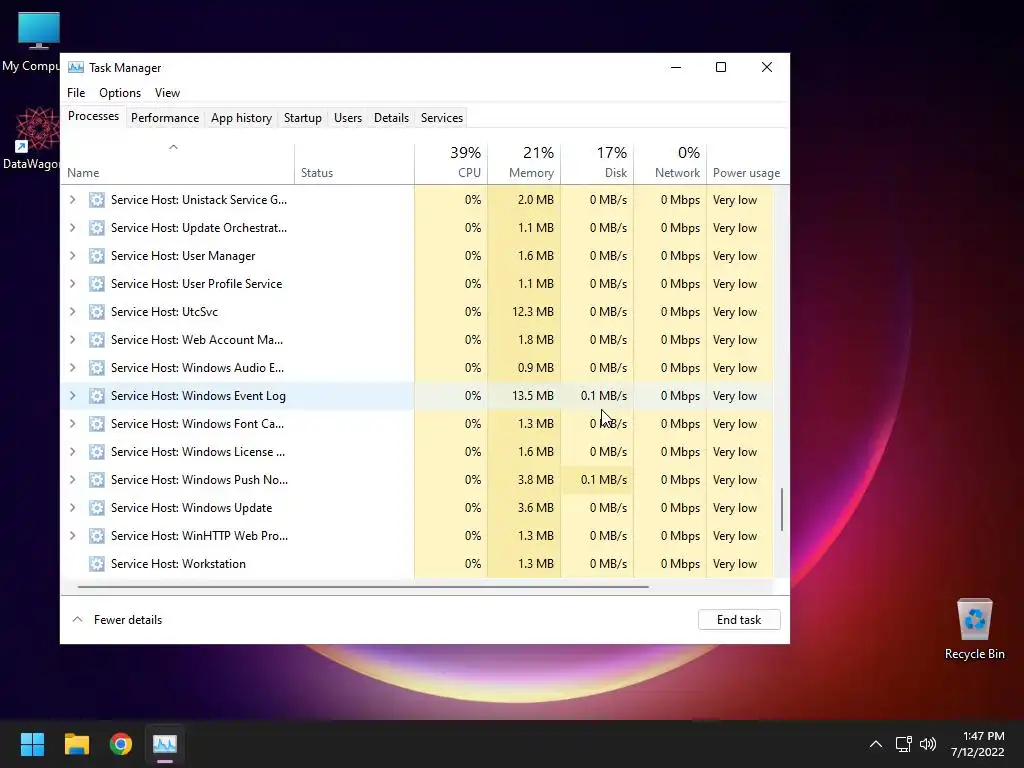Screen dimensions: 1024x768
Task: Expand Service Host: UtcSvc
Action: pyautogui.click(x=72, y=312)
